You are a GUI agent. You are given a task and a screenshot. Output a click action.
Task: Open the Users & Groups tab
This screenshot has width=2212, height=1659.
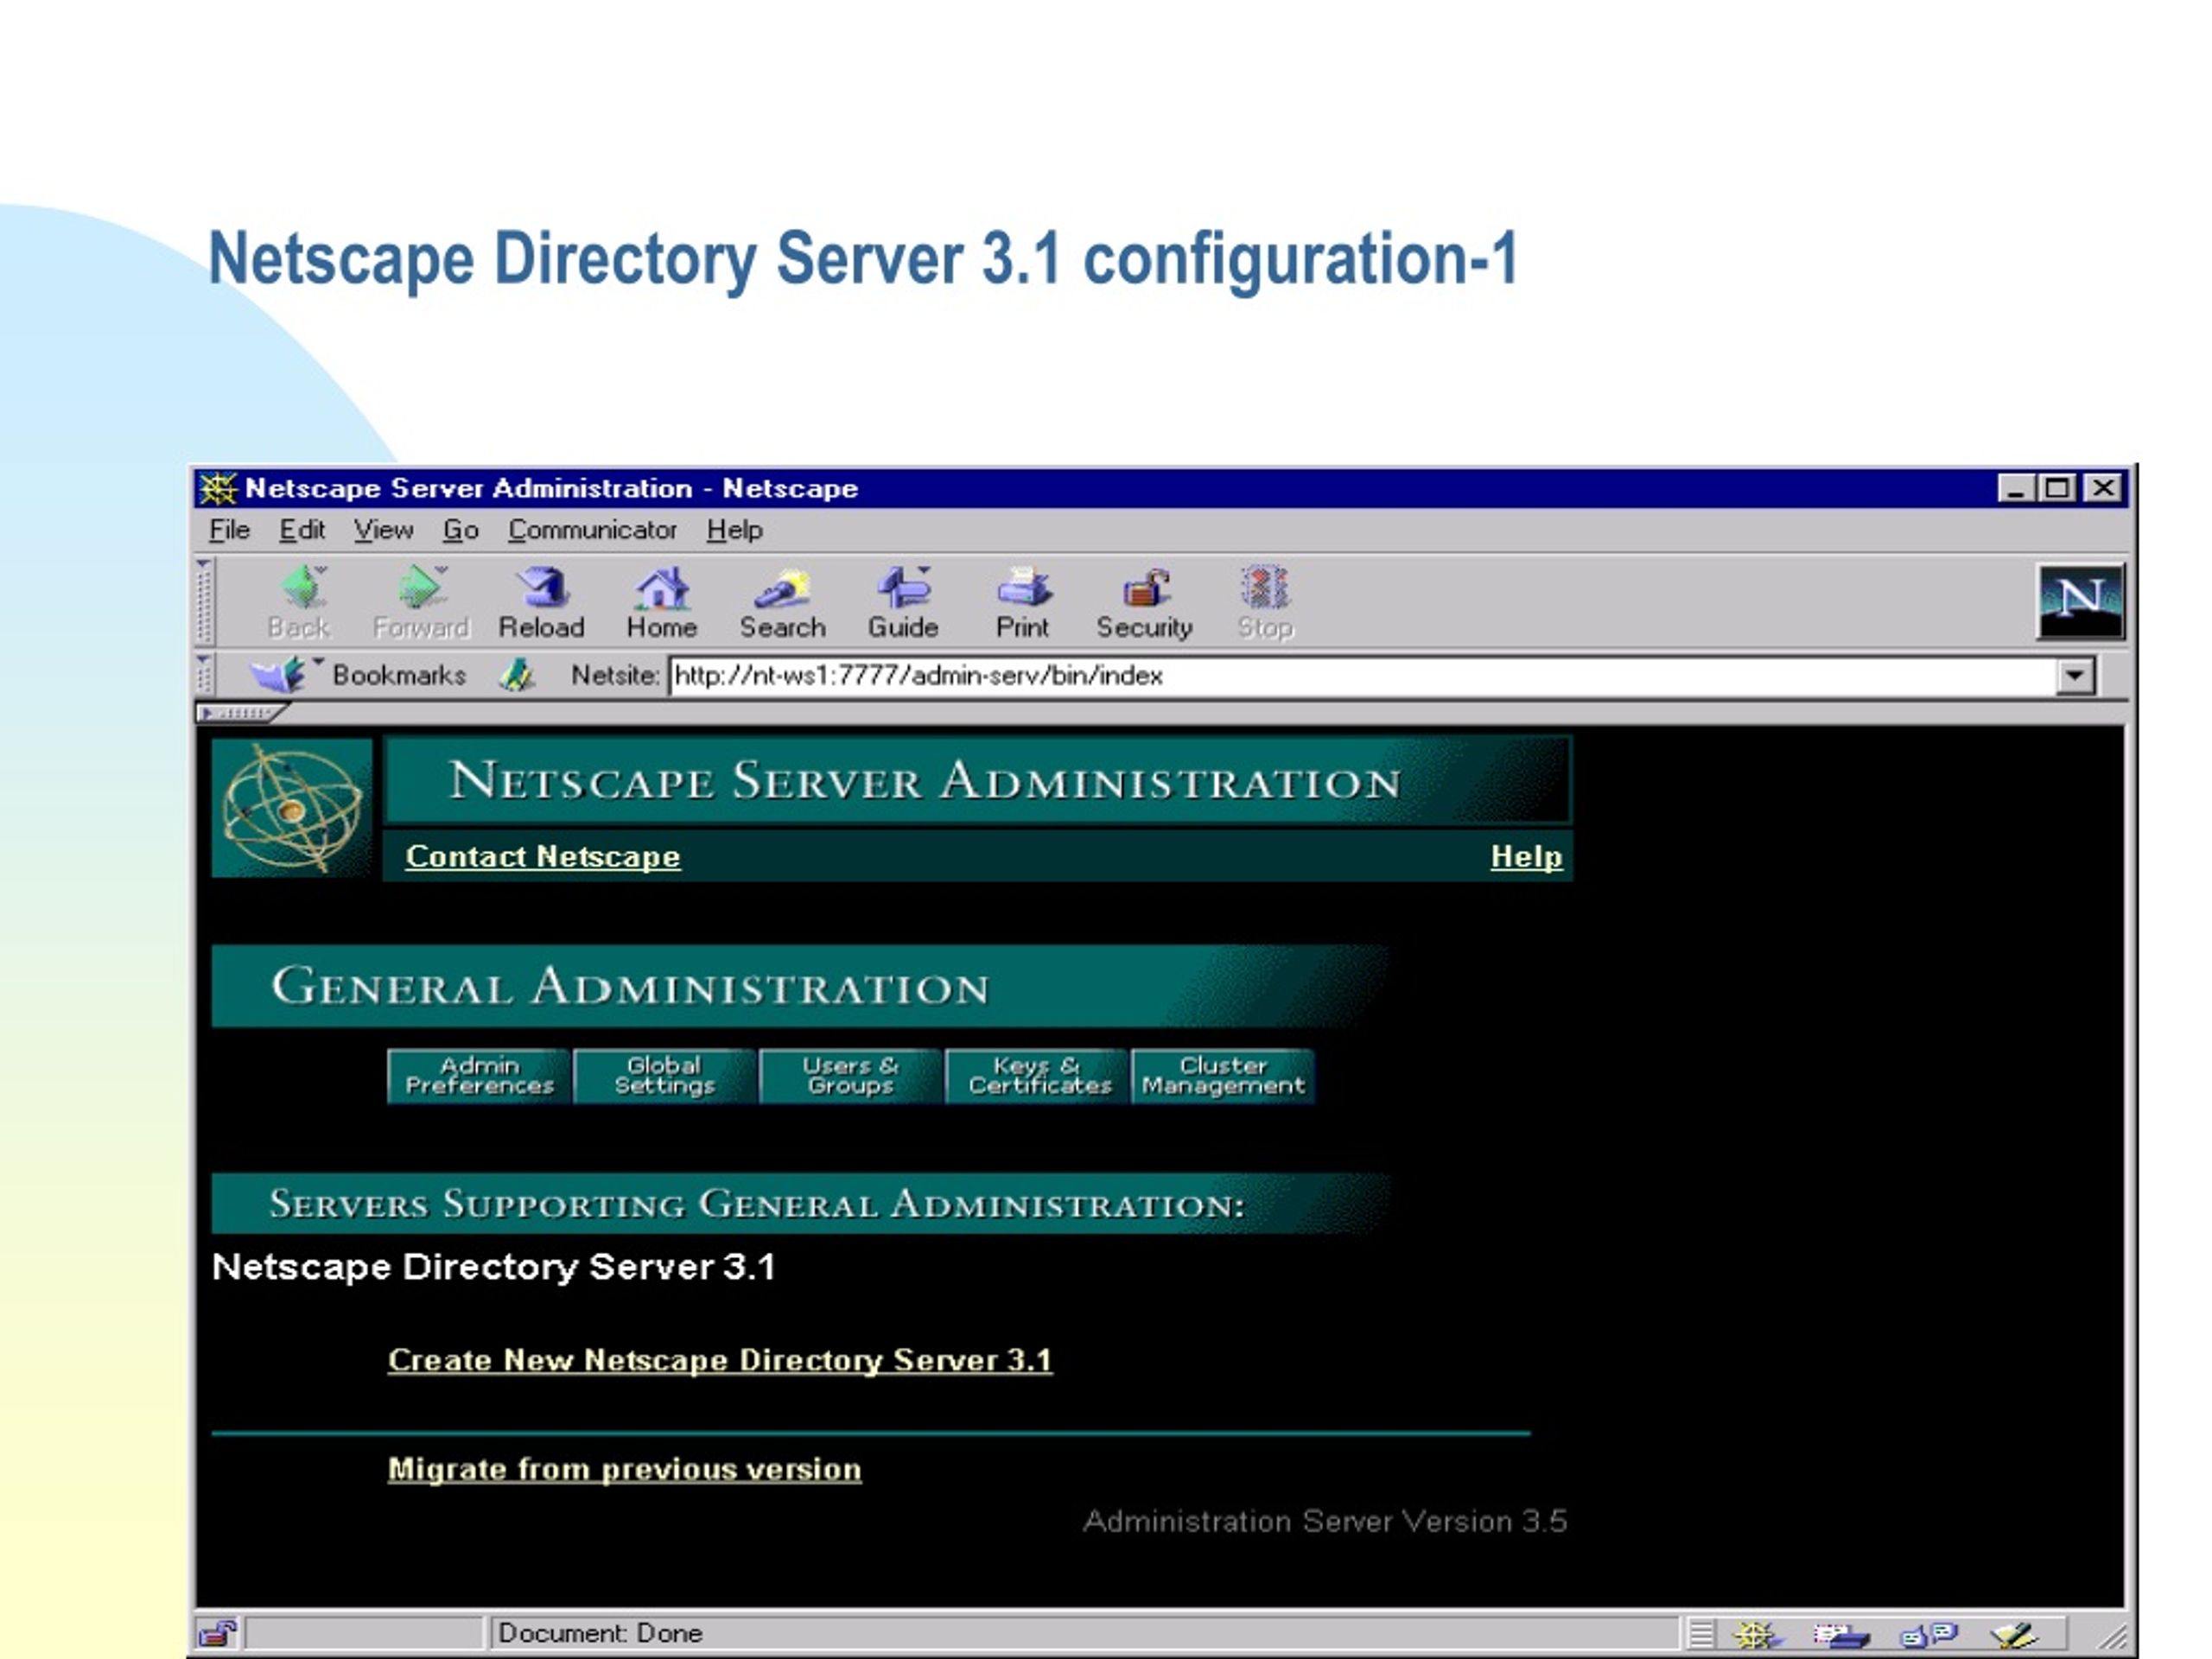(x=851, y=1076)
